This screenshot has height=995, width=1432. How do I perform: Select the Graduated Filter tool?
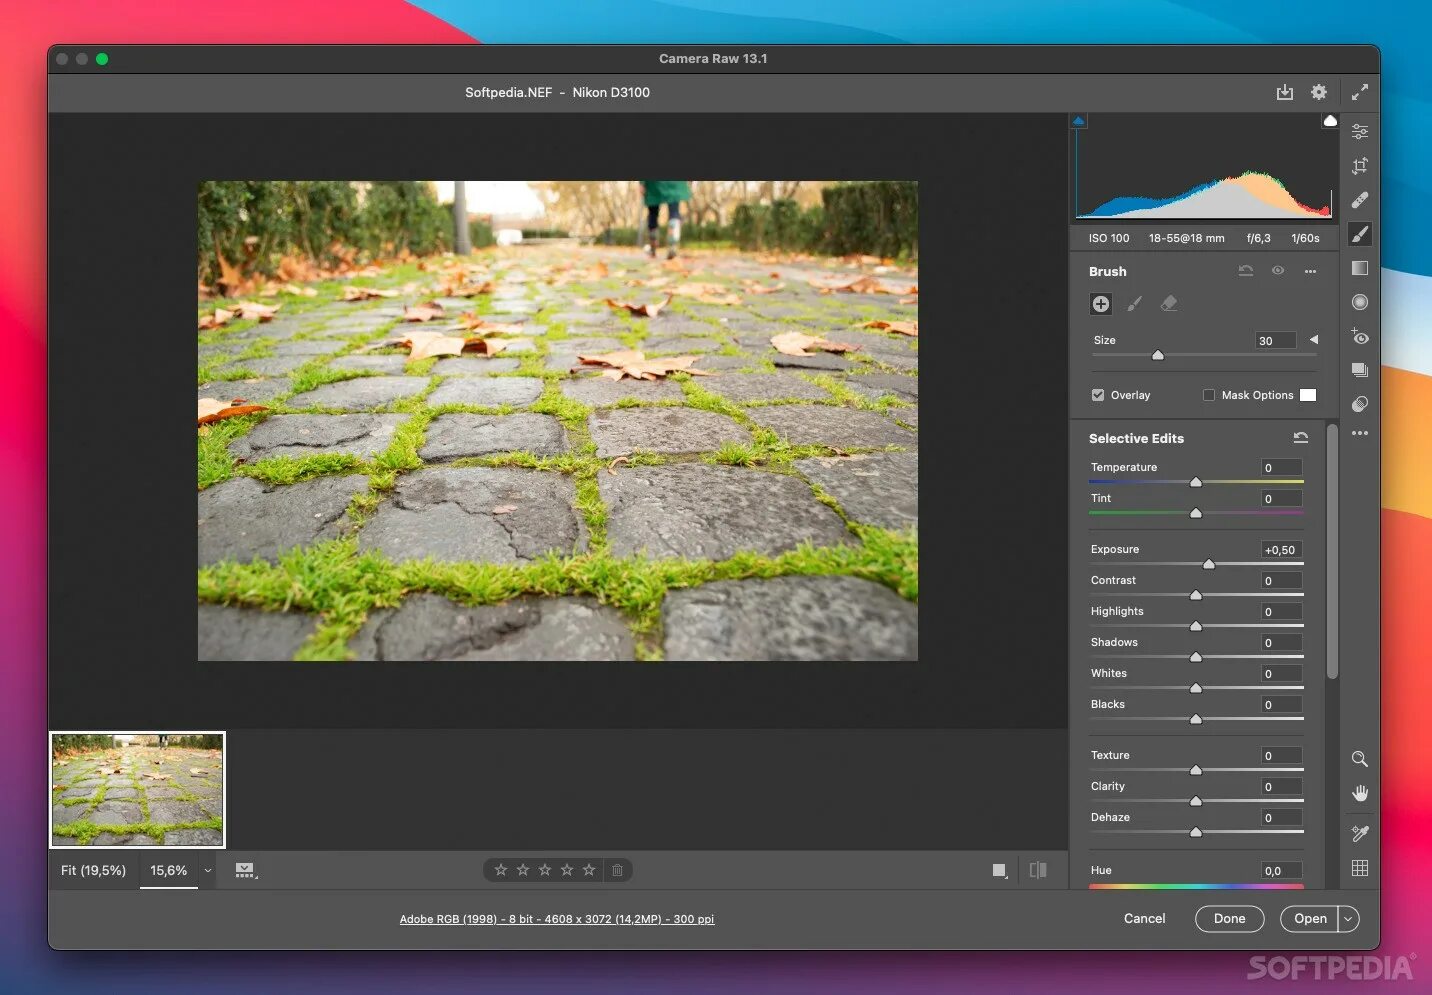click(x=1360, y=268)
